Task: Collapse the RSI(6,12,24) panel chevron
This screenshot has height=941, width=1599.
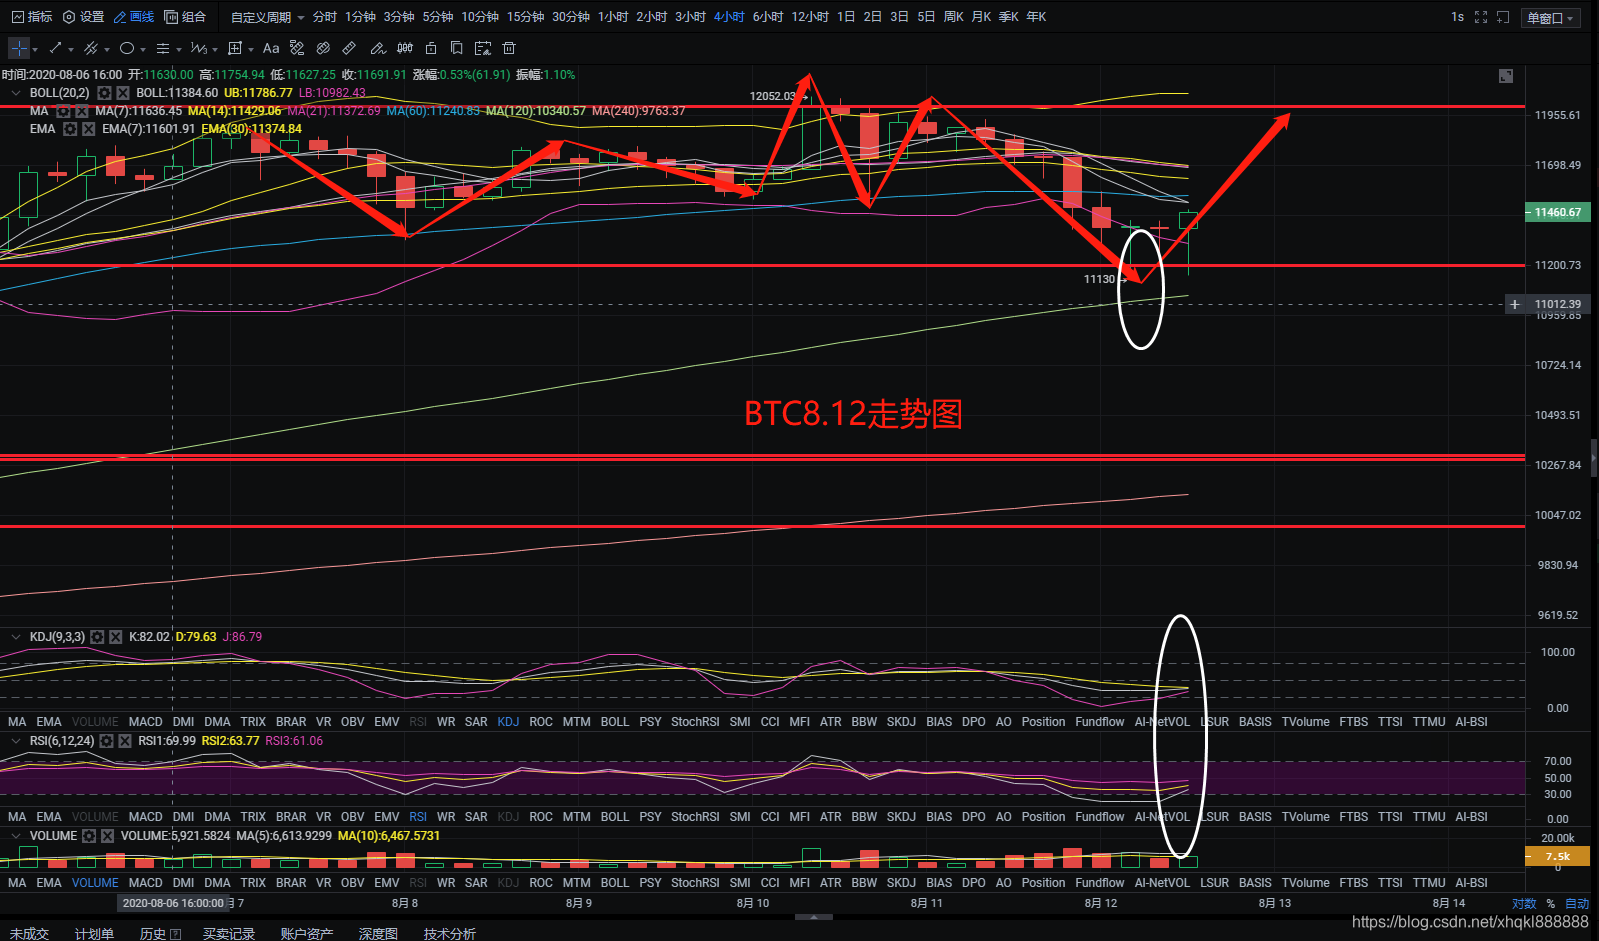Action: point(16,741)
